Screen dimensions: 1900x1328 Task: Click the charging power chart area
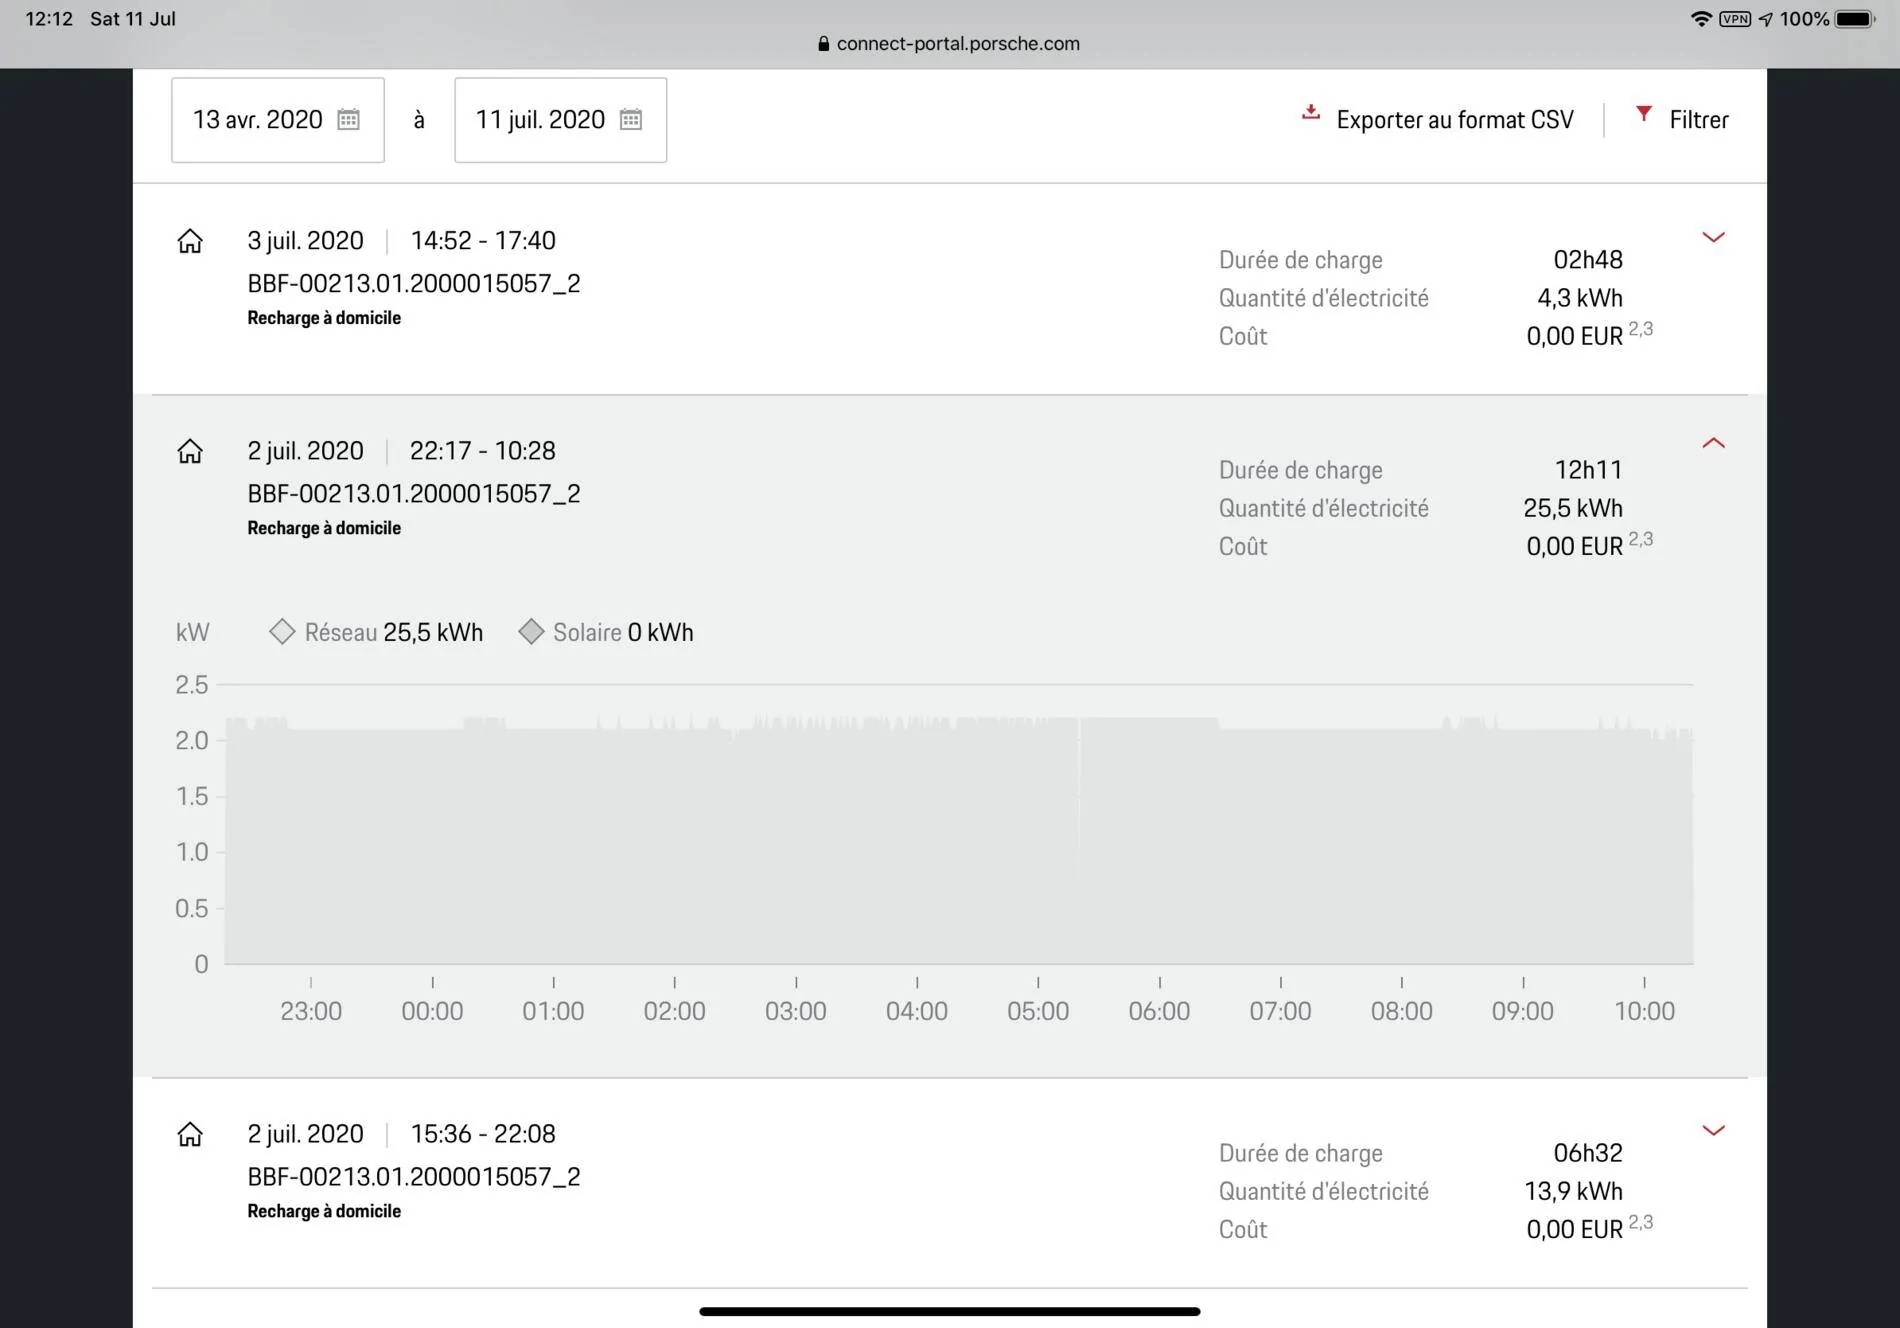(959, 824)
